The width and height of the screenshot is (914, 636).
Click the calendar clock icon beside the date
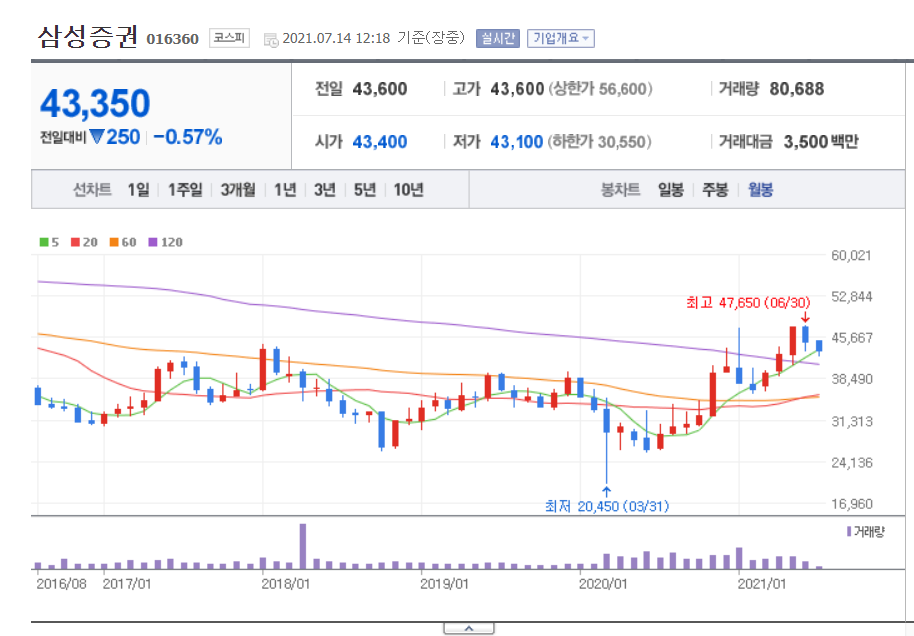[x=271, y=40]
